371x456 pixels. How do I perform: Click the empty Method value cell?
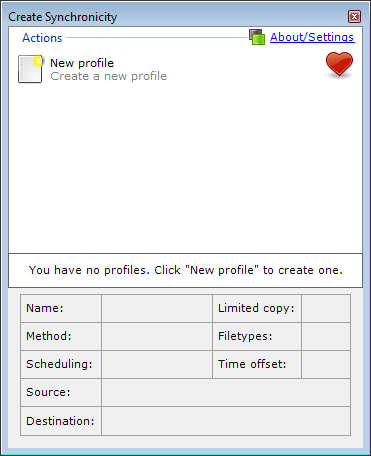click(157, 336)
